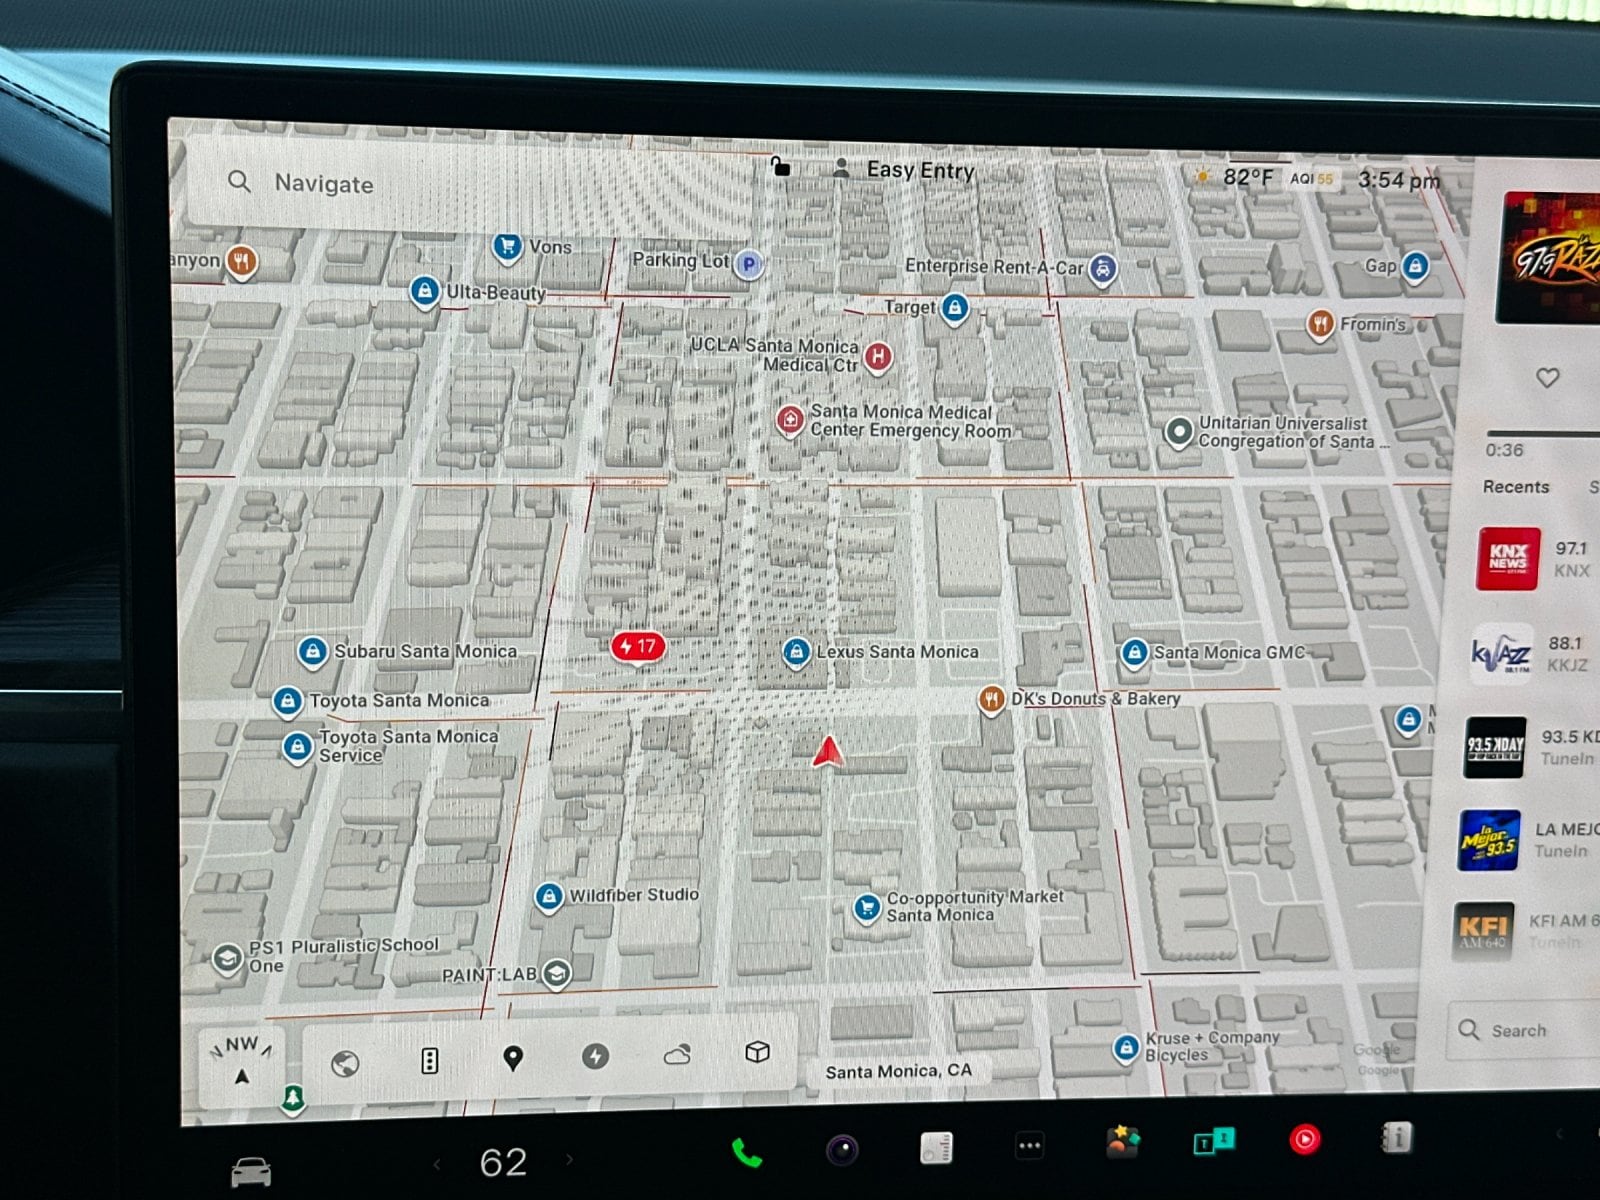The height and width of the screenshot is (1200, 1600).
Task: Click the media playback progress bar
Action: 1542,434
